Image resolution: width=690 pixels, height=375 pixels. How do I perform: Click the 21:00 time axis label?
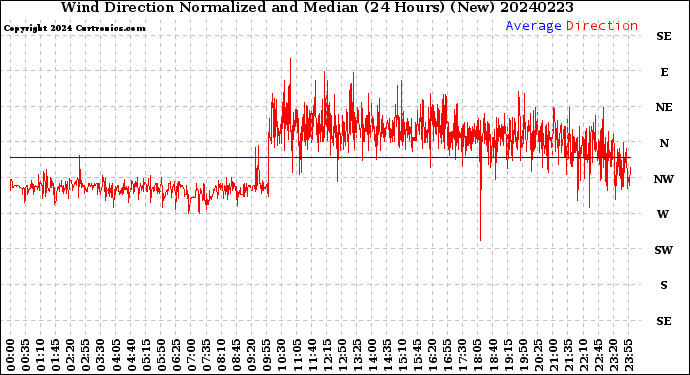553,355
